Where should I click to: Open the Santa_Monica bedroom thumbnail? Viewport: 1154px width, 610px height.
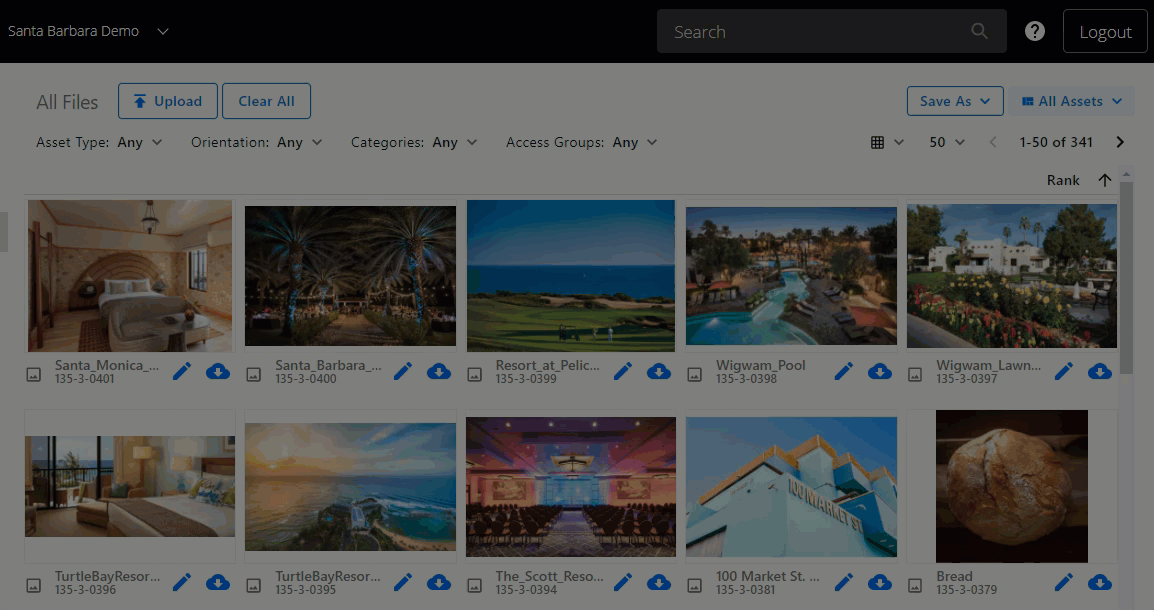(130, 276)
